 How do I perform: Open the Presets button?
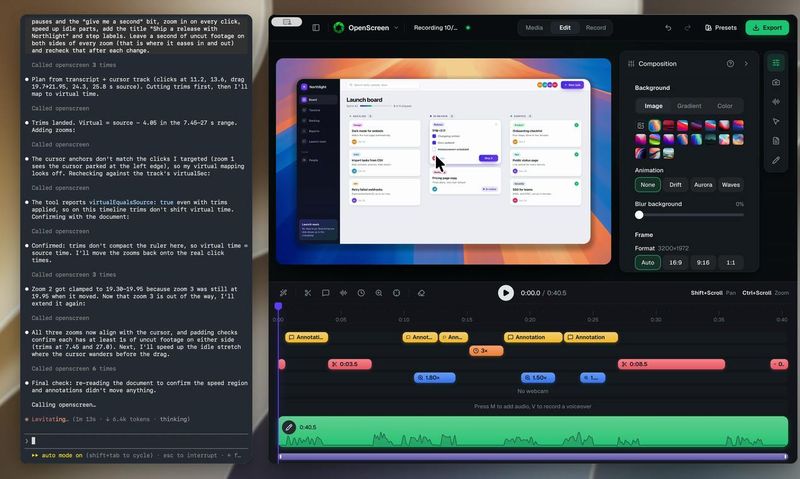(x=720, y=28)
